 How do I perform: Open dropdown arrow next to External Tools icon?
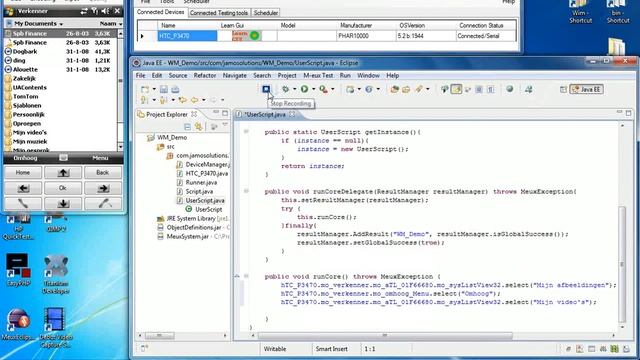point(333,89)
